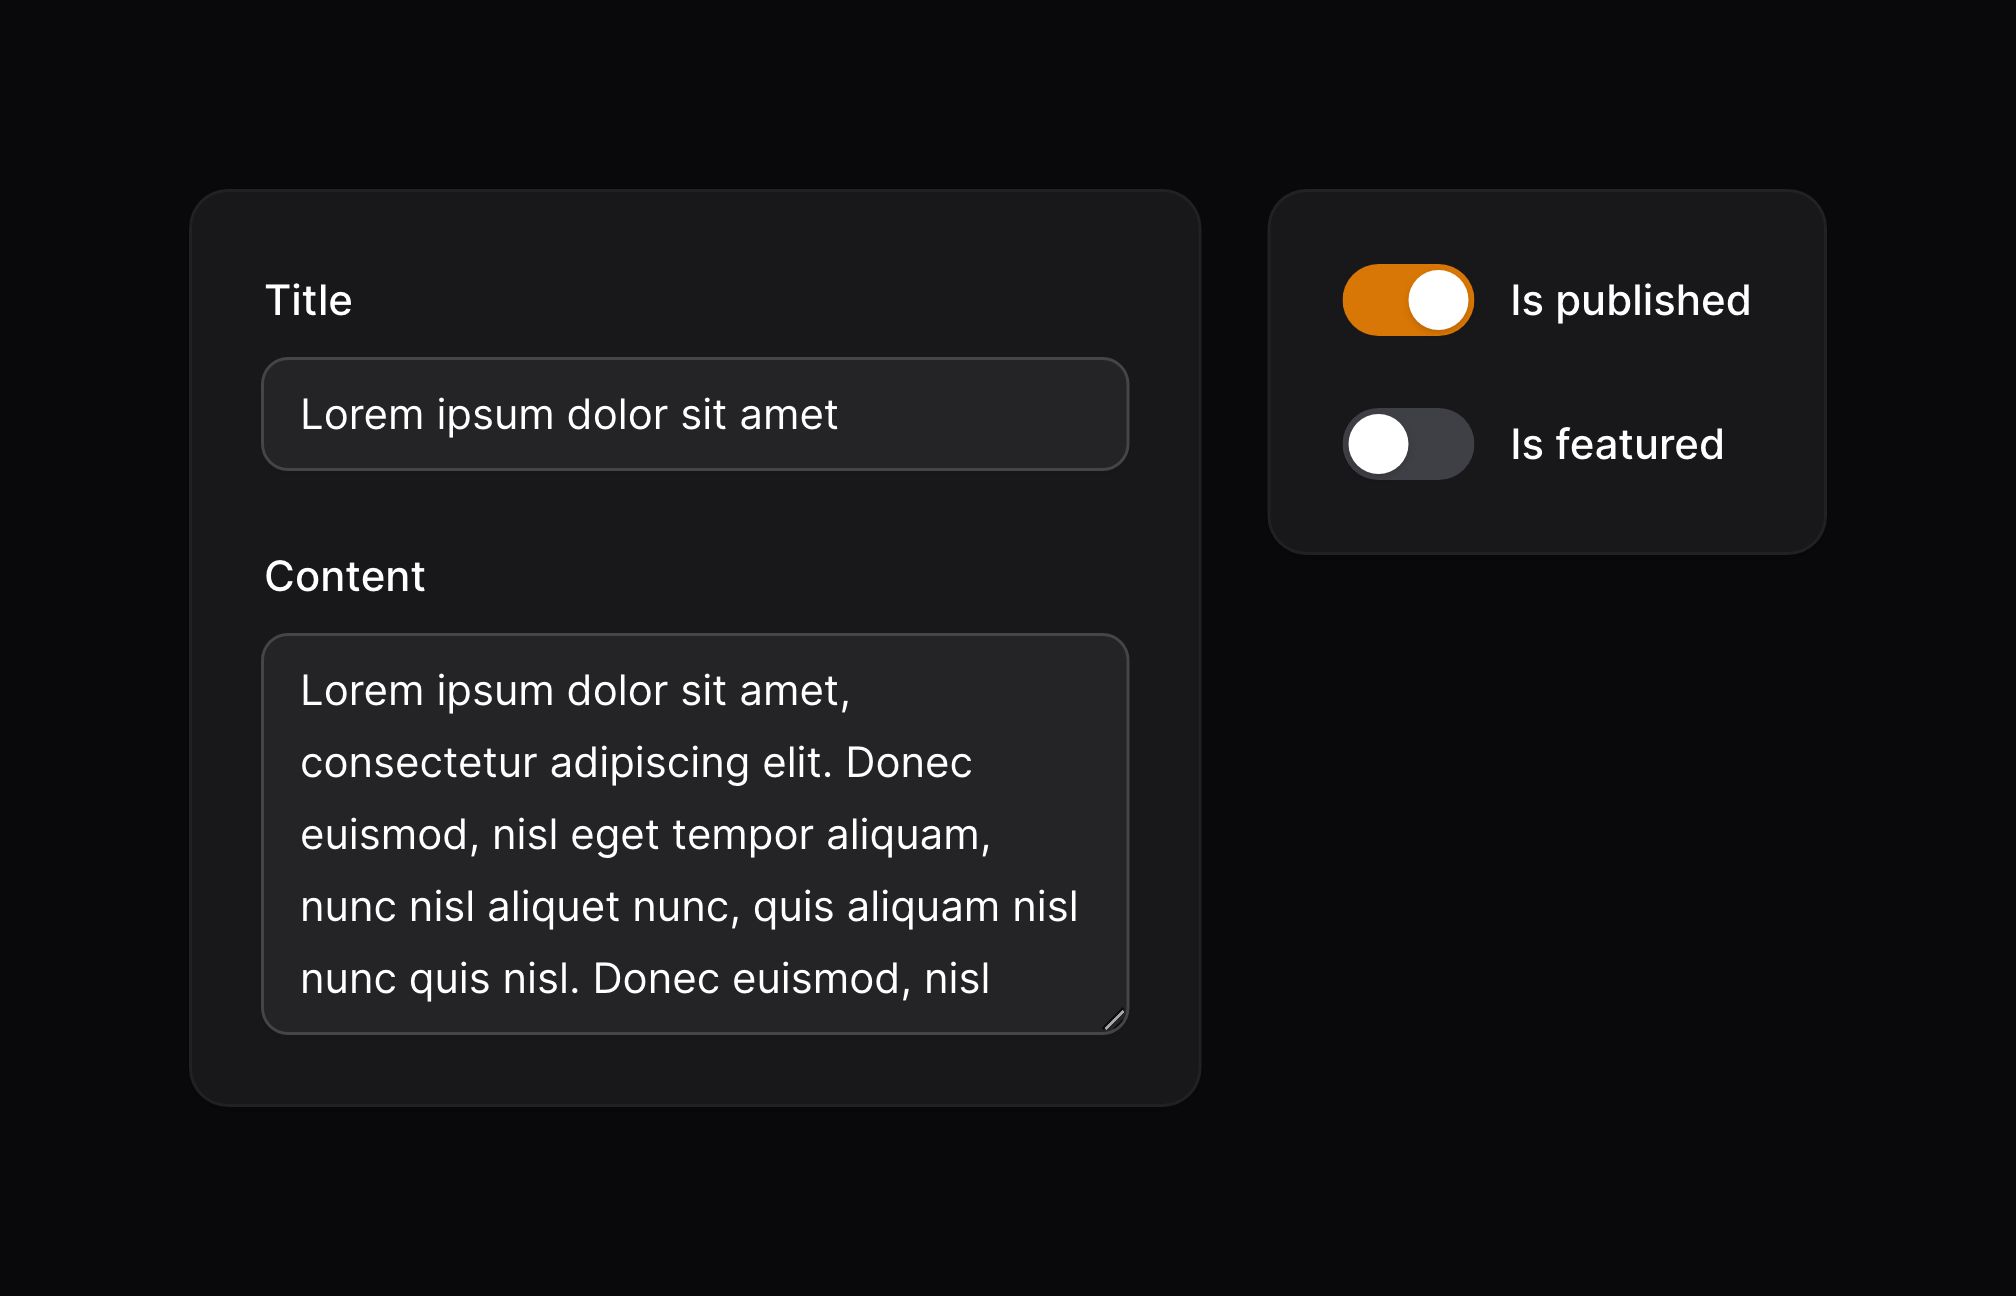Image resolution: width=2016 pixels, height=1296 pixels.
Task: Click the "Content" field label
Action: 345,576
